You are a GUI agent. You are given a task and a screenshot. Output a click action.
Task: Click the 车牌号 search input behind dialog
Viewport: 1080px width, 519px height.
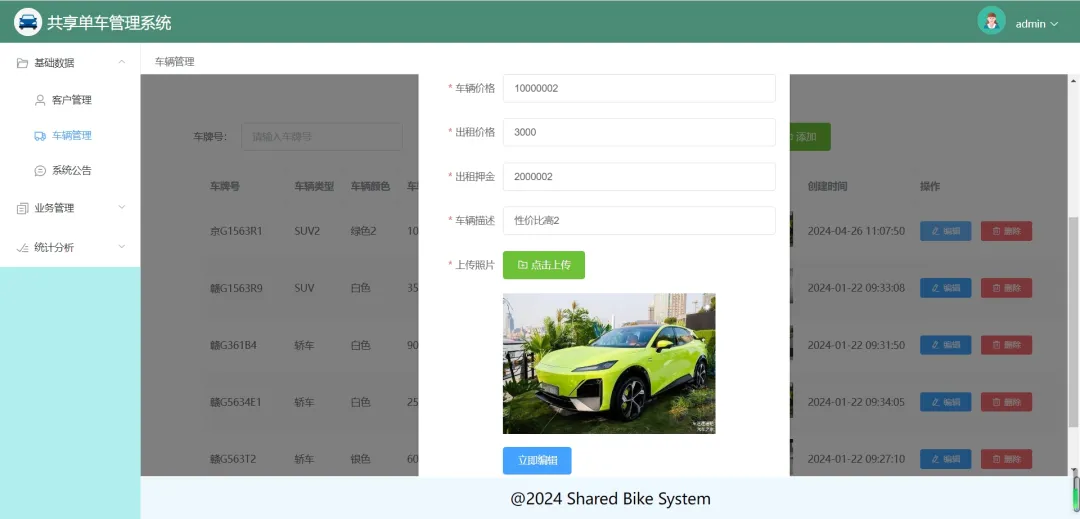(x=322, y=136)
